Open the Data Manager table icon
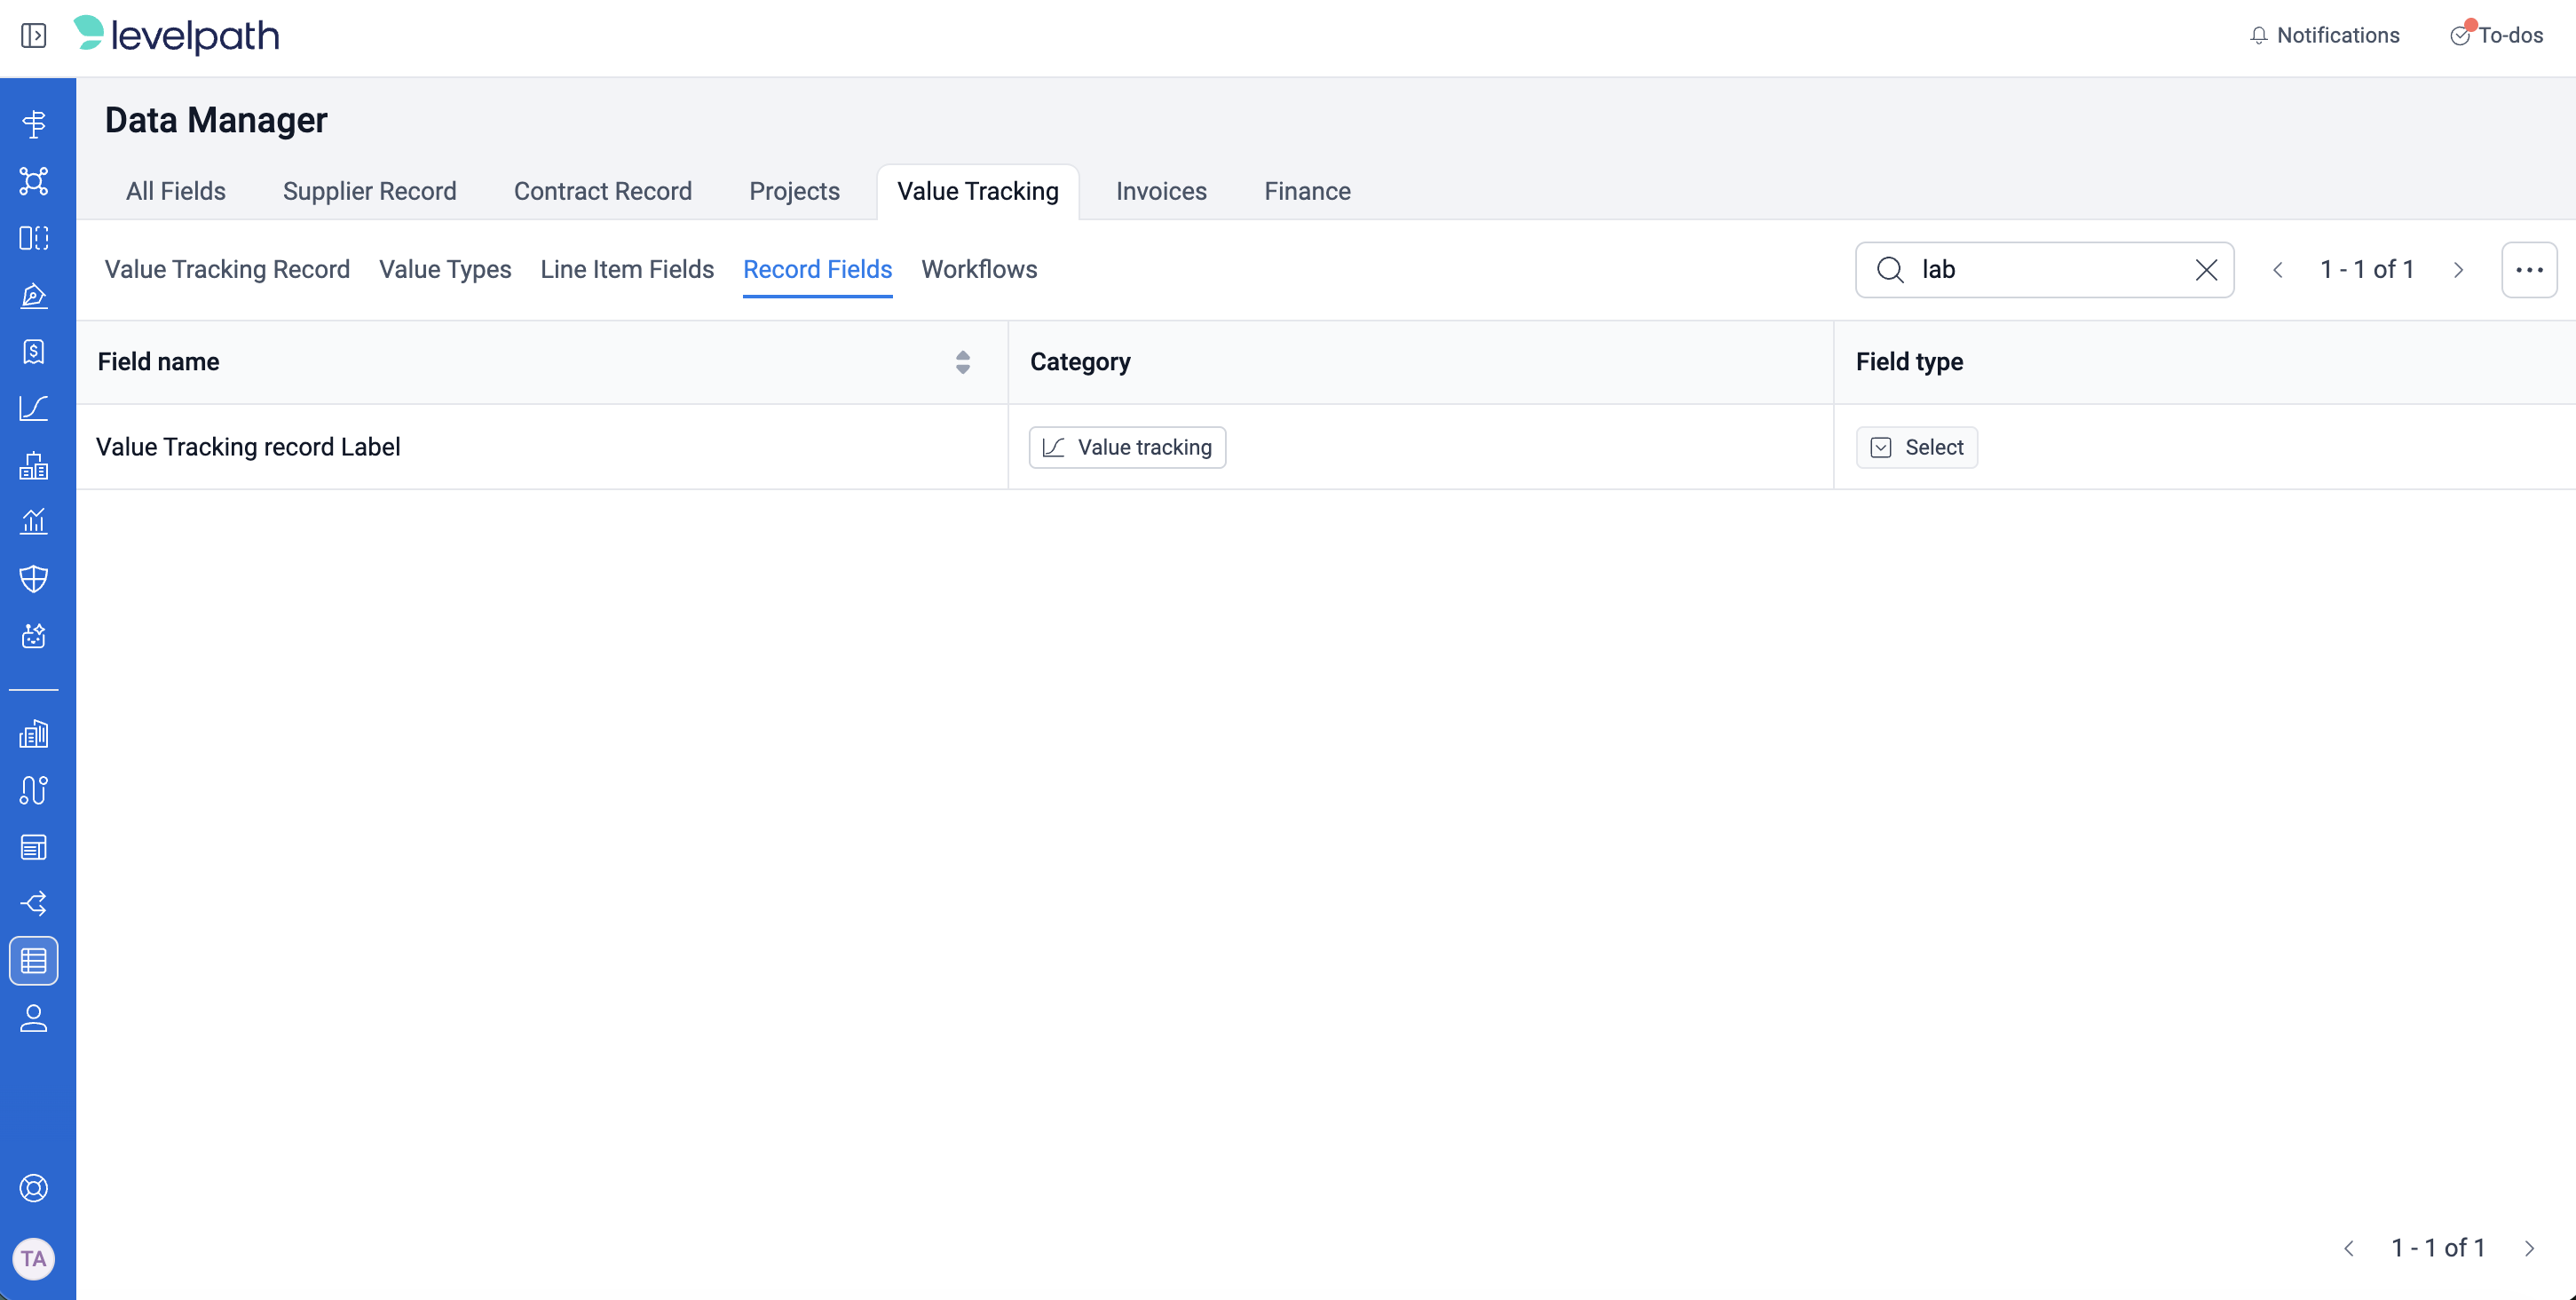The height and width of the screenshot is (1300, 2576). click(x=34, y=961)
